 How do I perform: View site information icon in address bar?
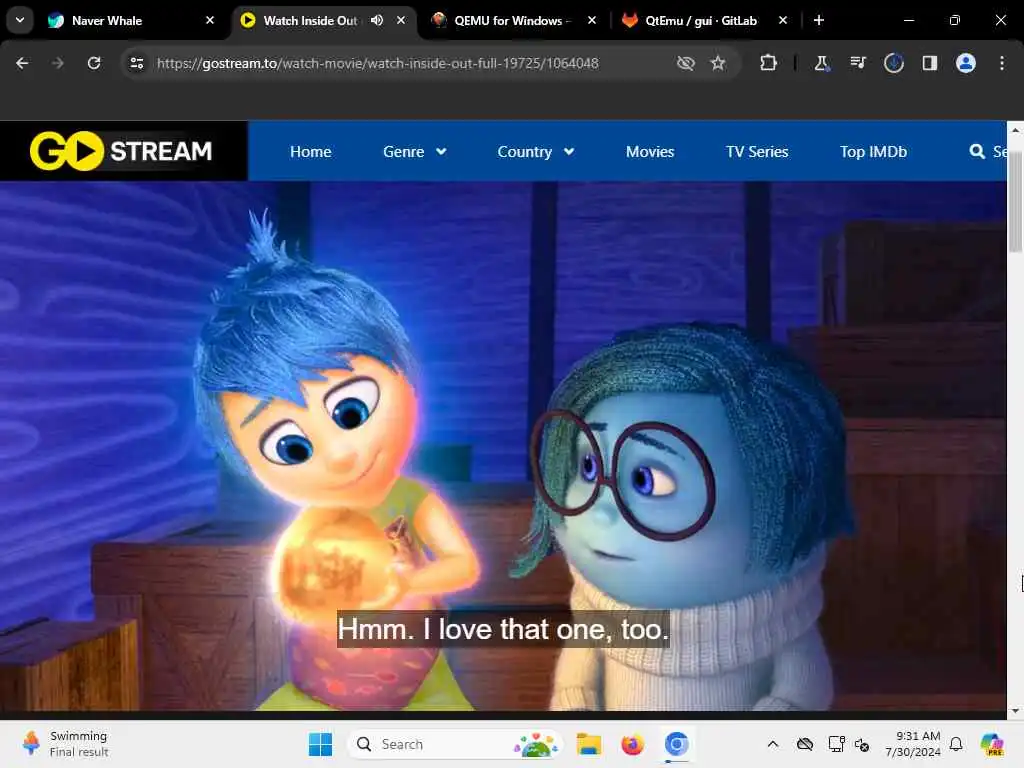pos(136,63)
